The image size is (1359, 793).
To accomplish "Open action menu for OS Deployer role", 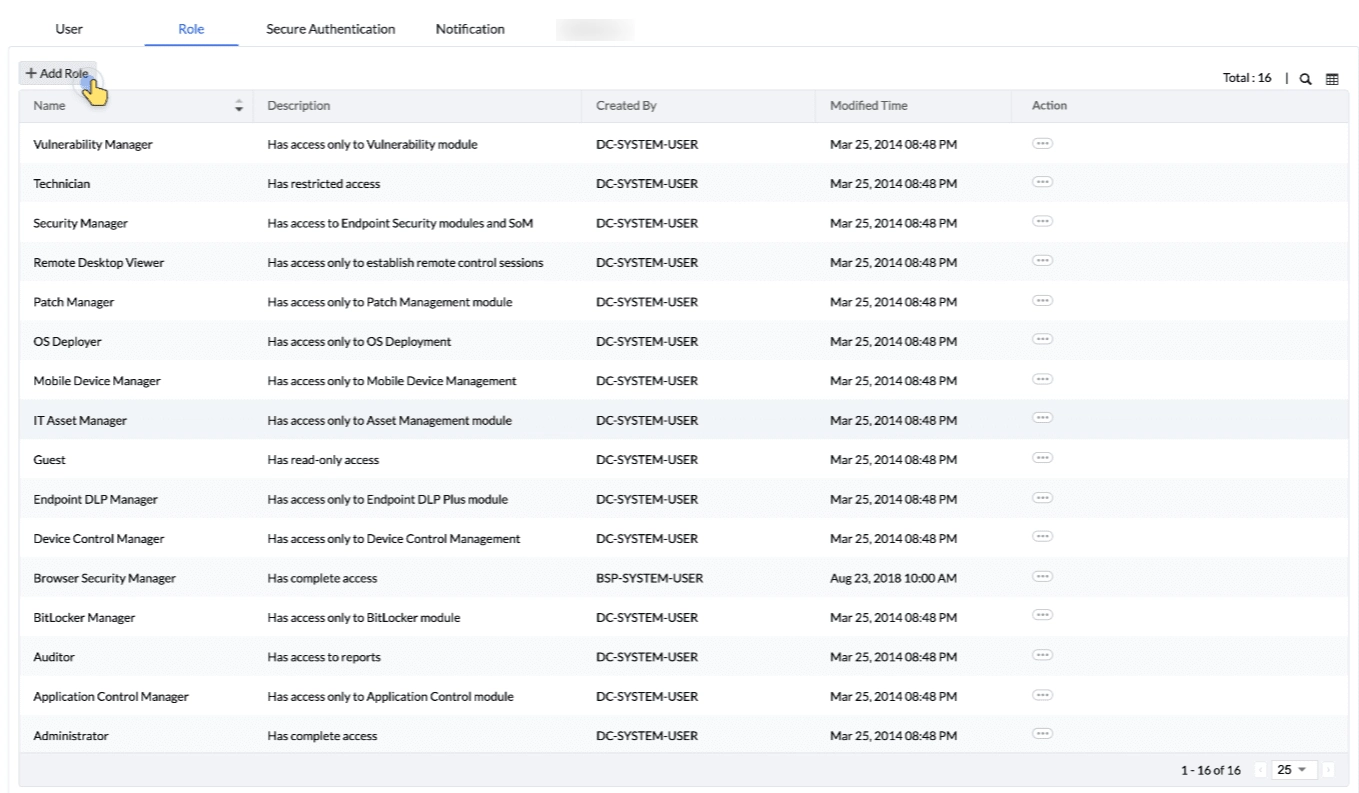I will pos(1043,341).
